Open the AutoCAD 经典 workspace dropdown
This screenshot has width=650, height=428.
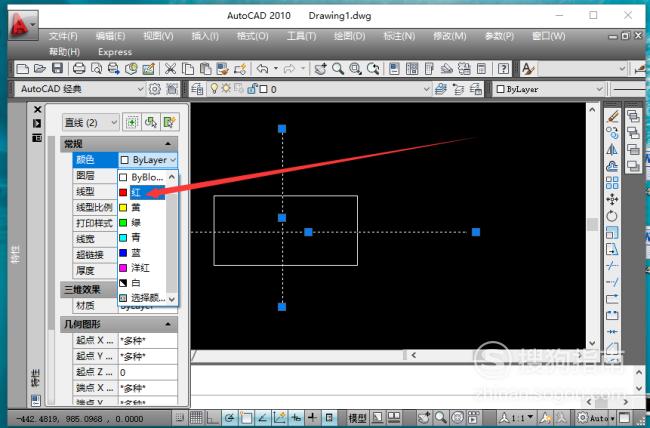80,89
